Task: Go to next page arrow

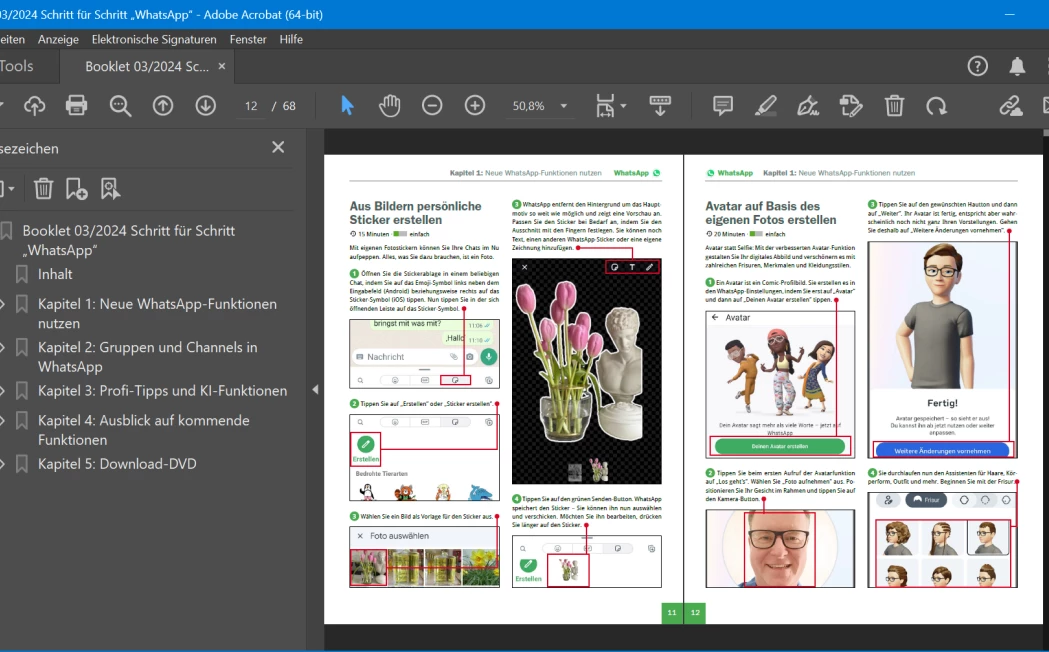Action: [206, 105]
